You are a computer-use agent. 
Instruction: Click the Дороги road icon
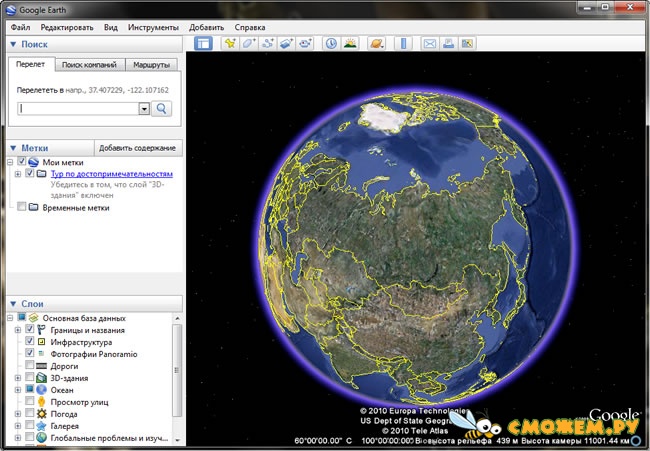tap(41, 366)
